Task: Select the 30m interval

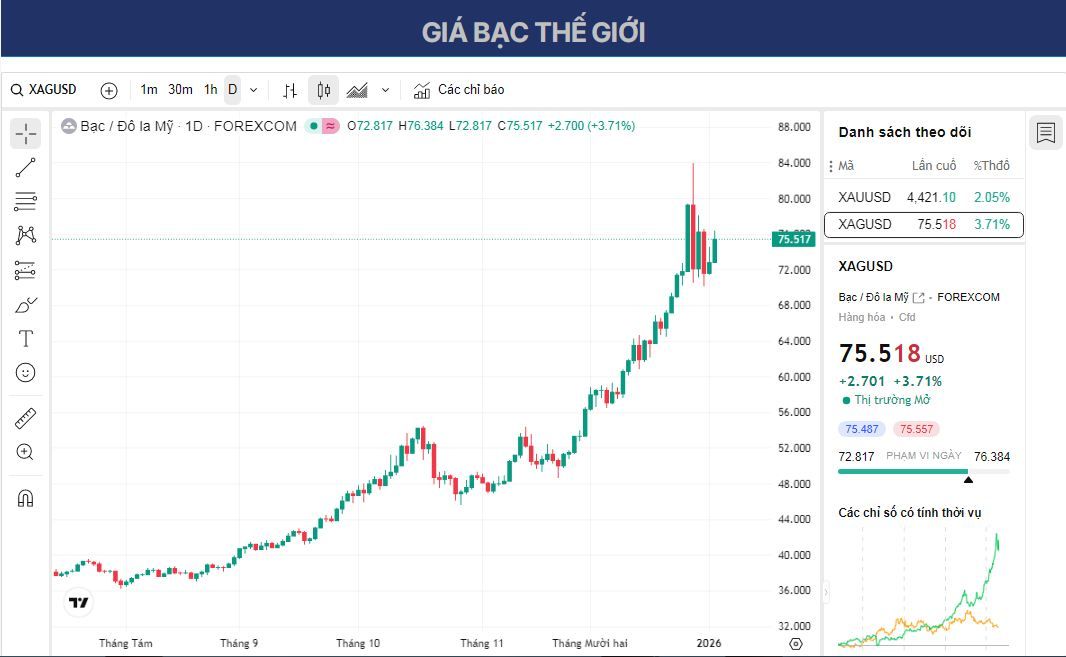Action: coord(181,89)
